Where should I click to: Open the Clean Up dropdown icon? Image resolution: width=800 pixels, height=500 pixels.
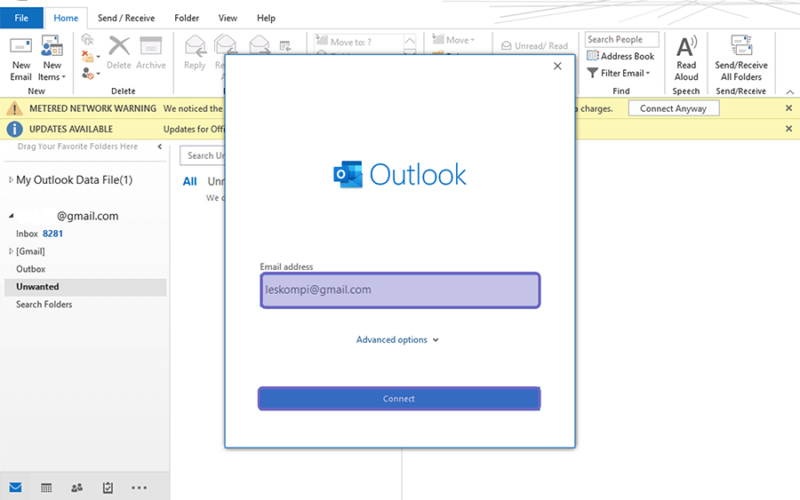90,57
